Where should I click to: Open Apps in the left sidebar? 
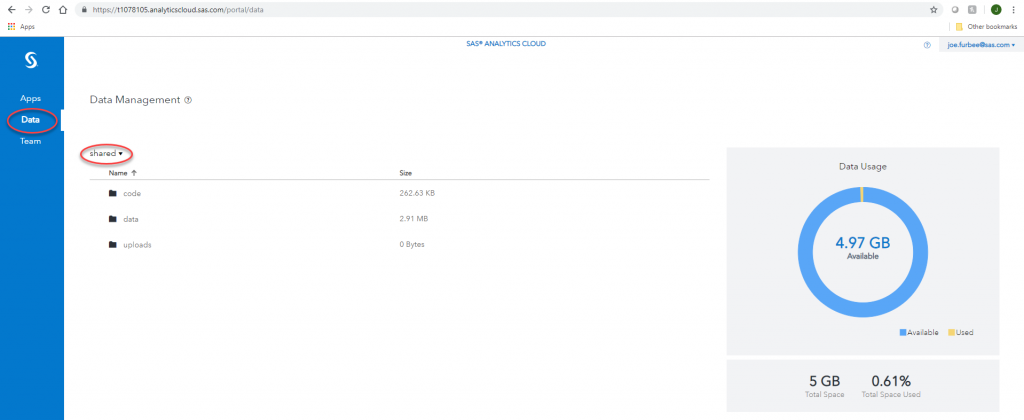[31, 98]
